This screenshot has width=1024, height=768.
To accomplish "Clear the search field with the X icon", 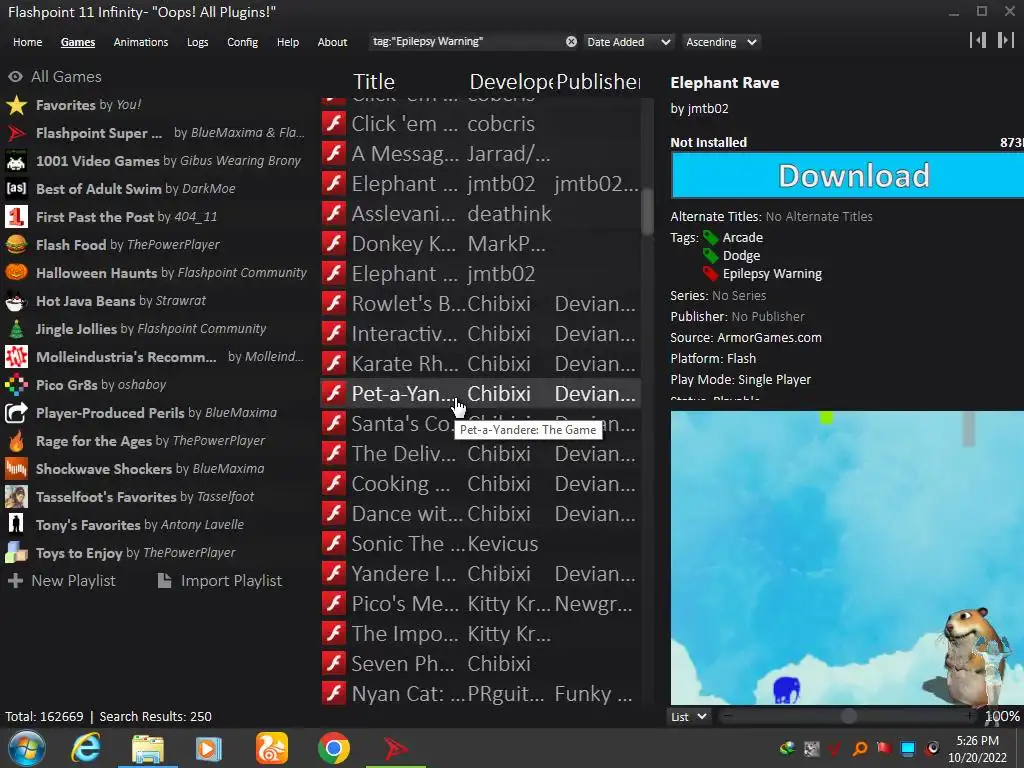I will click(571, 42).
